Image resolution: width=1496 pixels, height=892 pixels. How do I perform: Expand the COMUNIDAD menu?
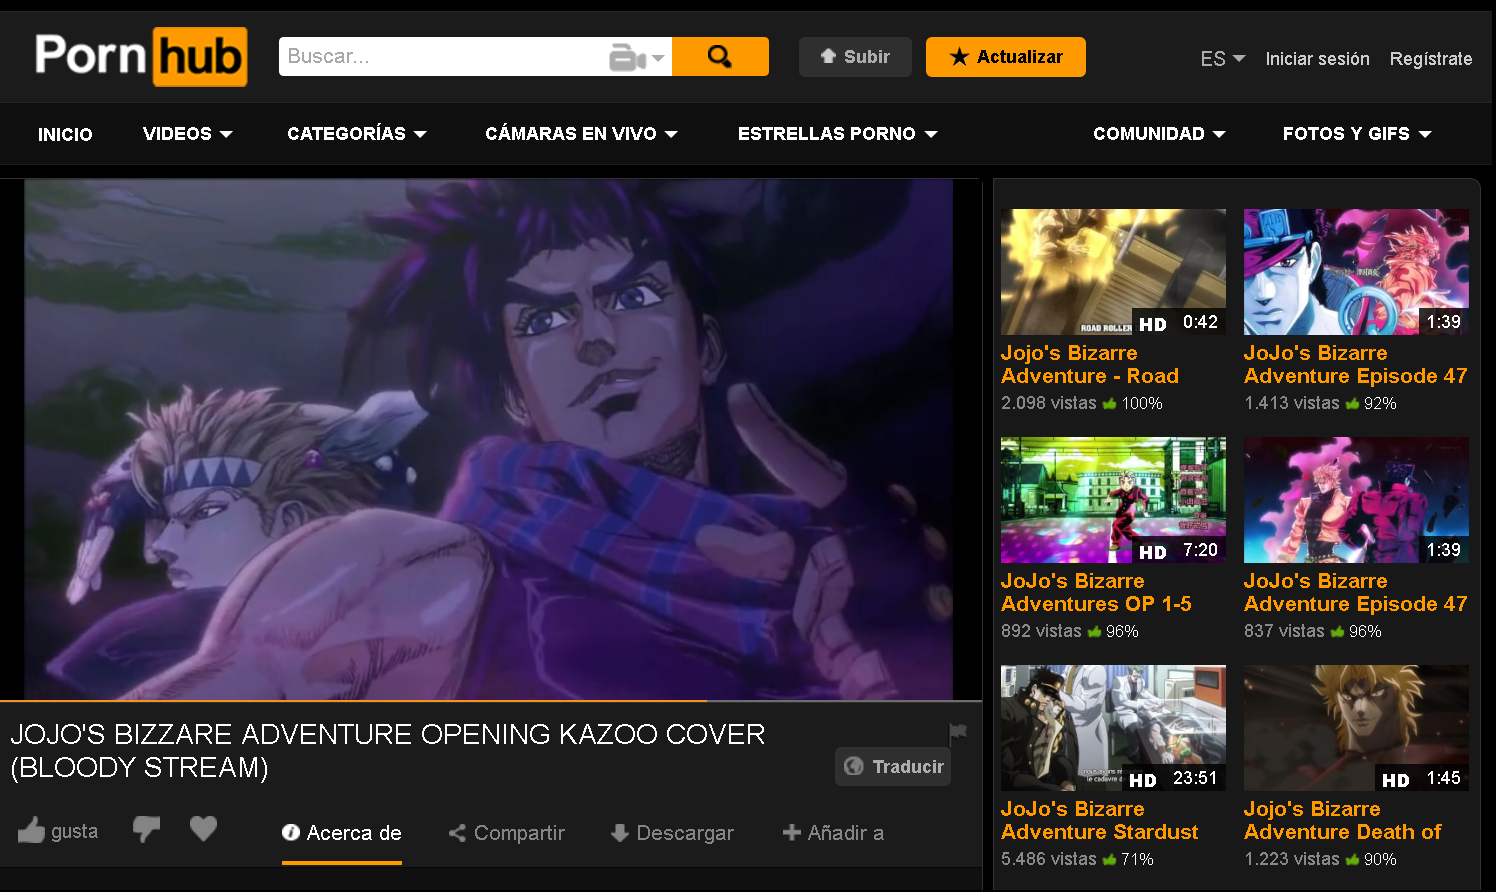click(1159, 134)
